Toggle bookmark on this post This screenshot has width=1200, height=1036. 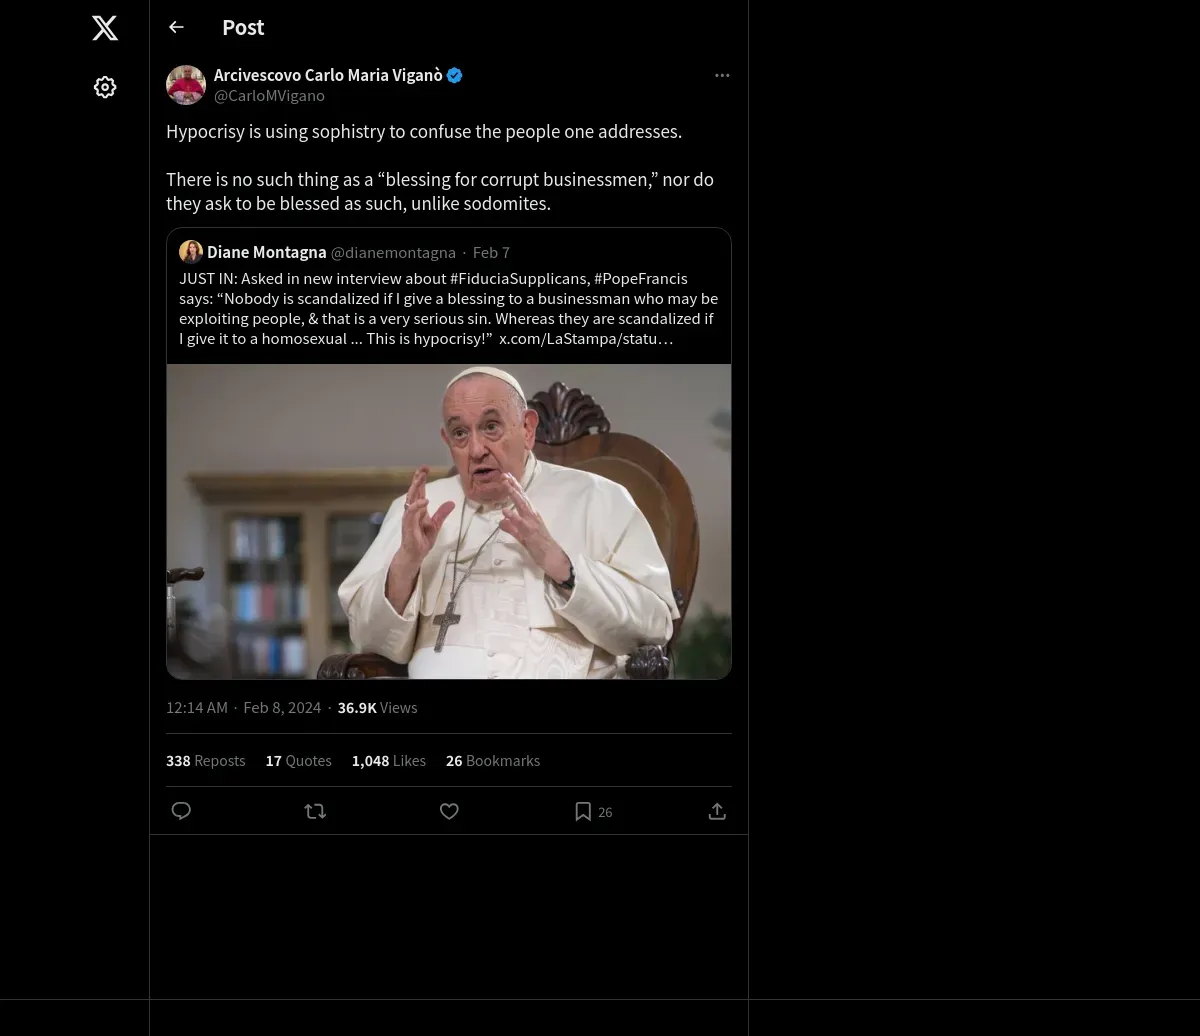click(583, 811)
